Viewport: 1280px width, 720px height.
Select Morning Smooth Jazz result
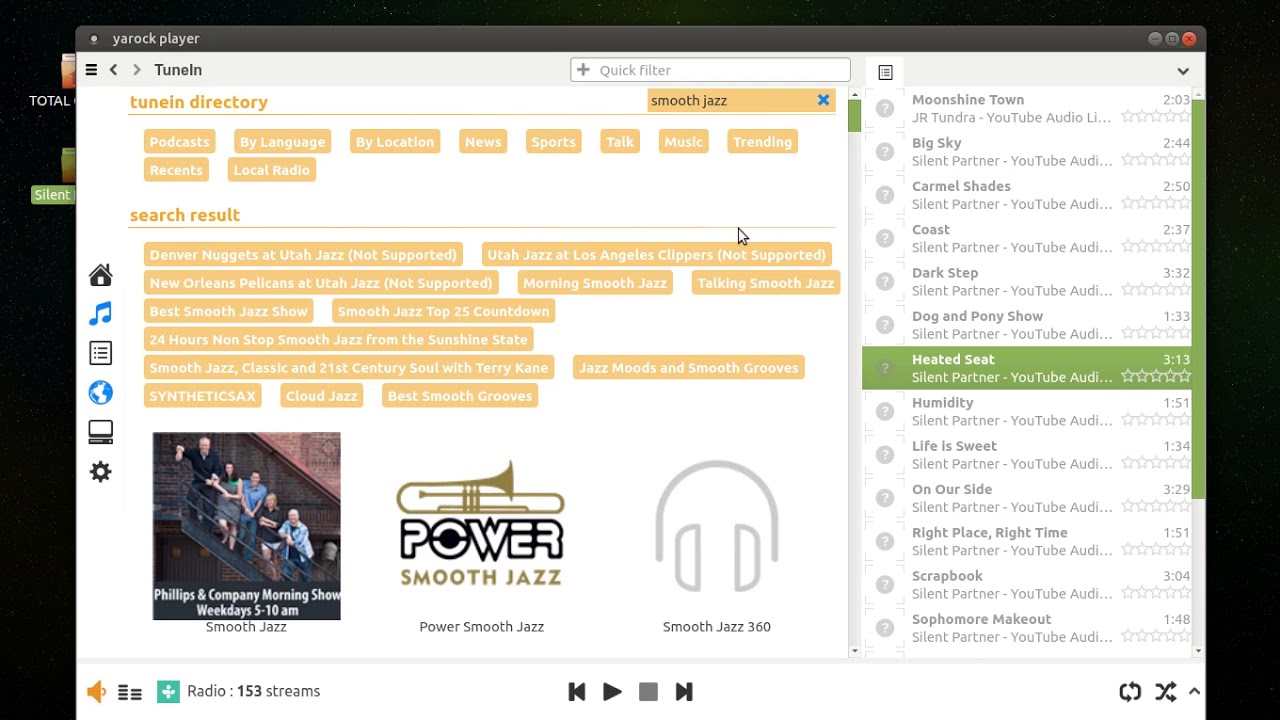pos(595,283)
